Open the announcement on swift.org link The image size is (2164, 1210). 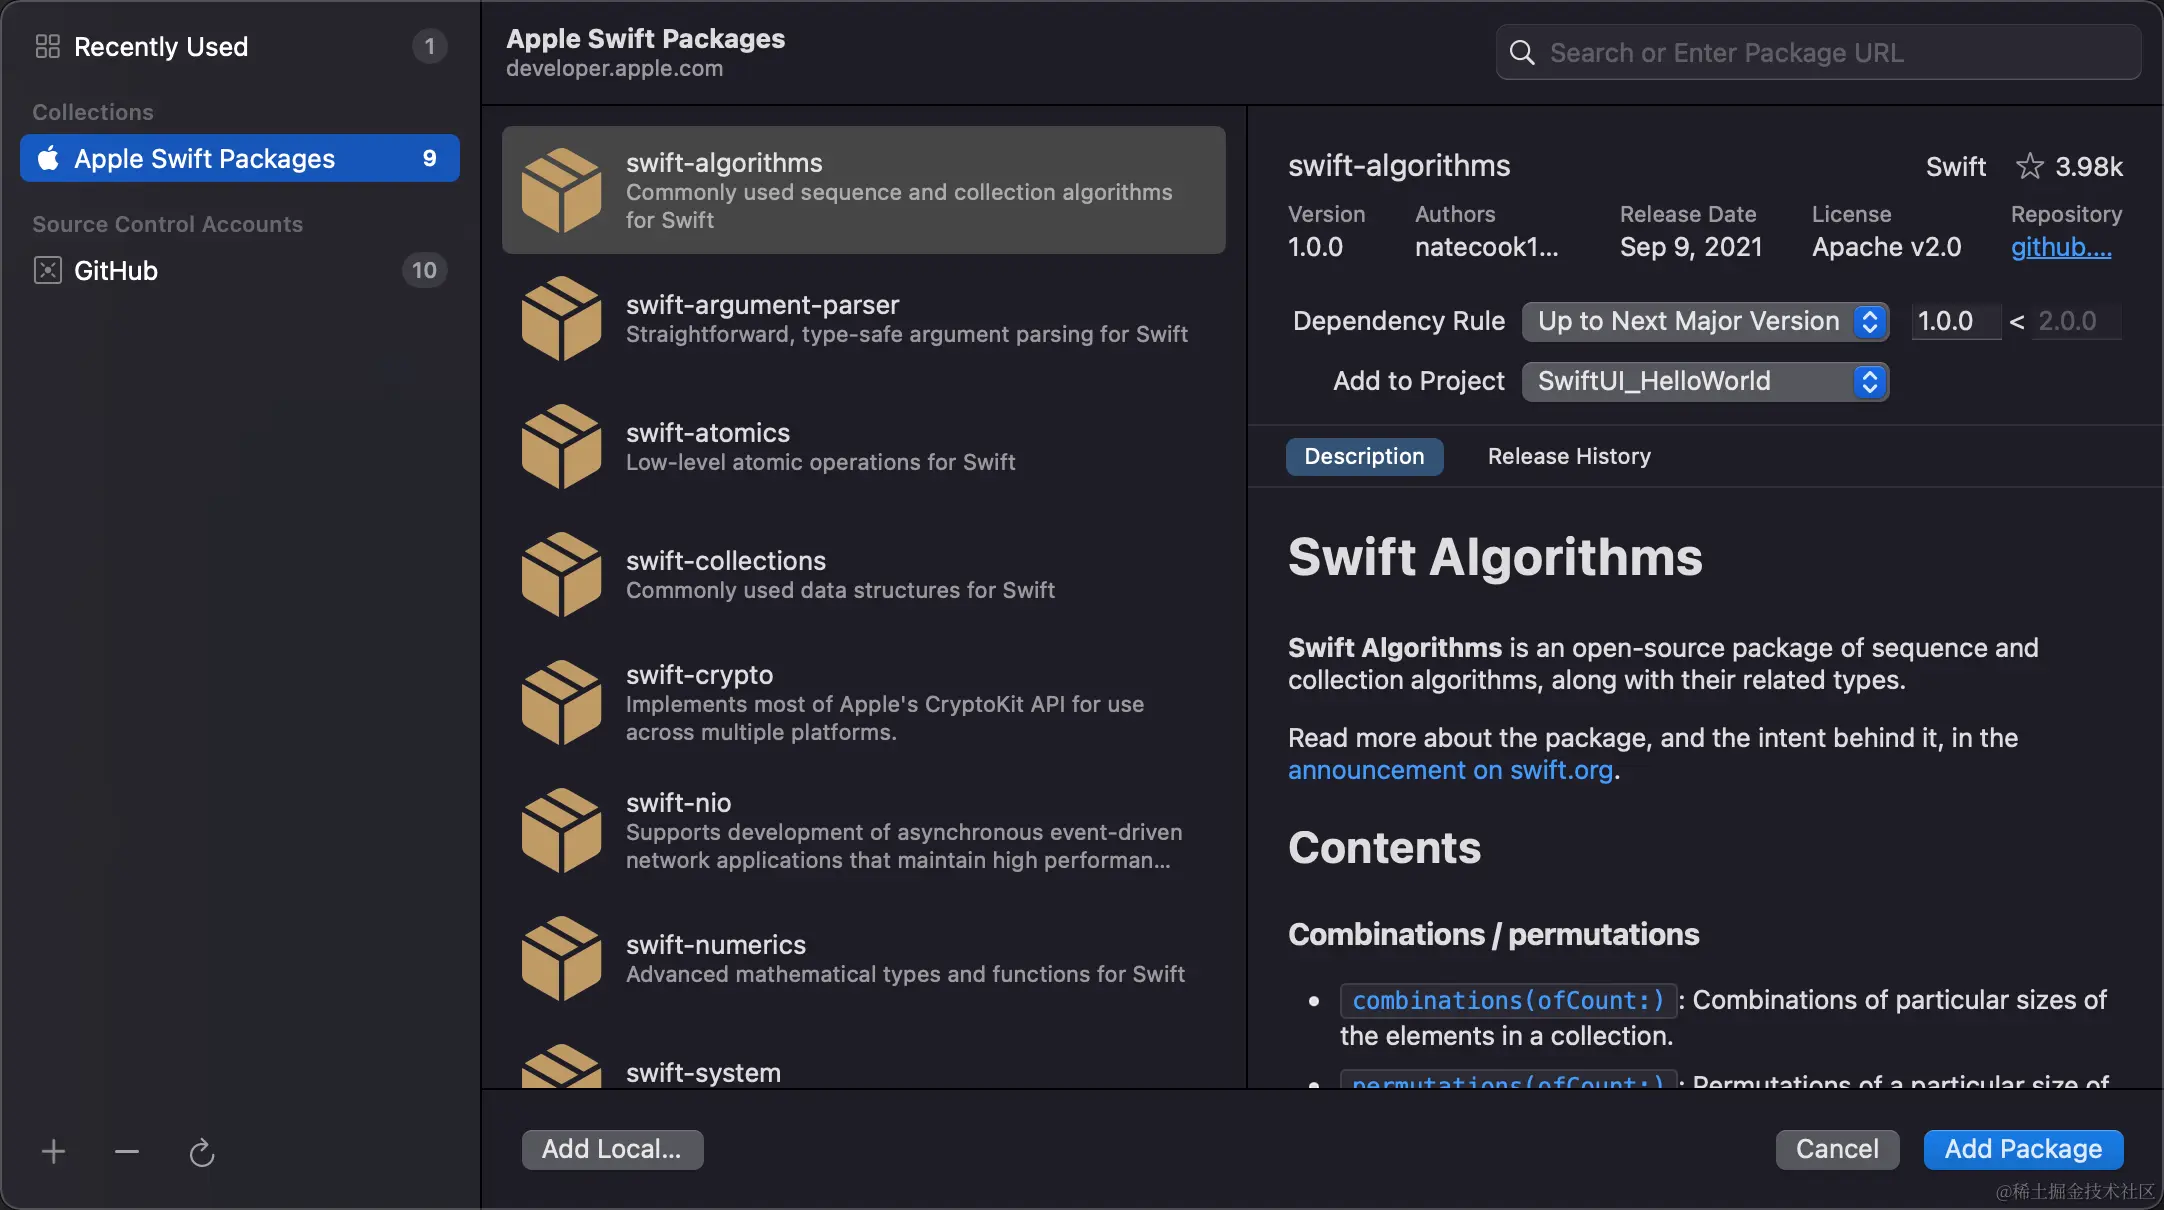click(x=1450, y=770)
